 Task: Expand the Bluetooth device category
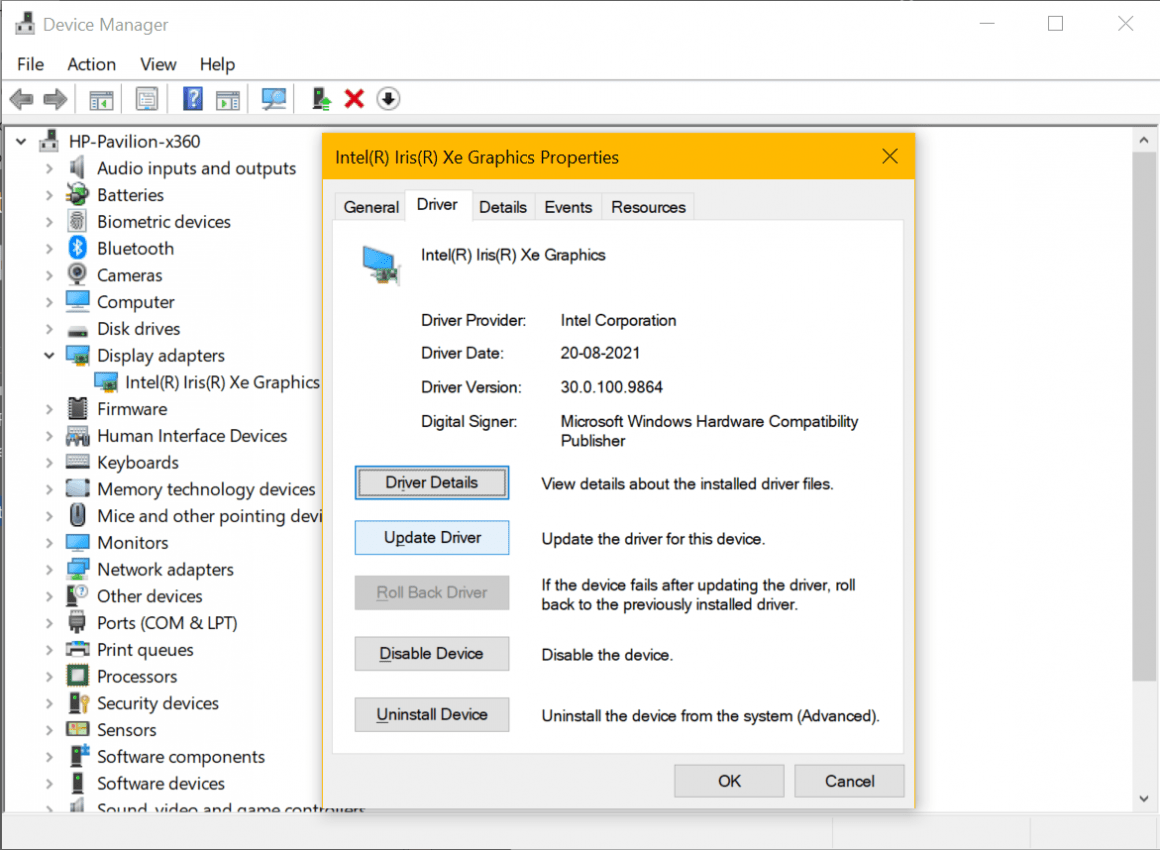[x=48, y=248]
